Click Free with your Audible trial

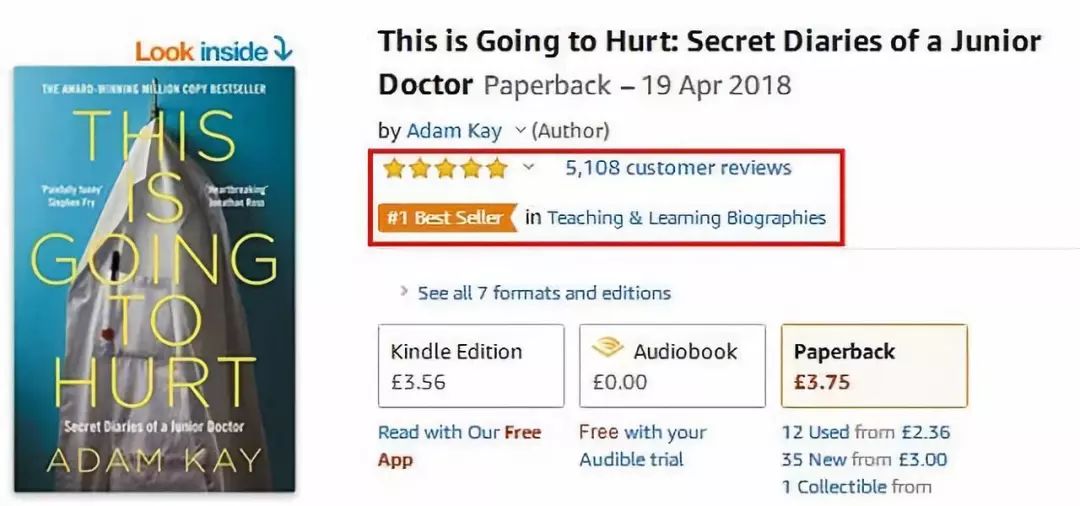point(643,445)
